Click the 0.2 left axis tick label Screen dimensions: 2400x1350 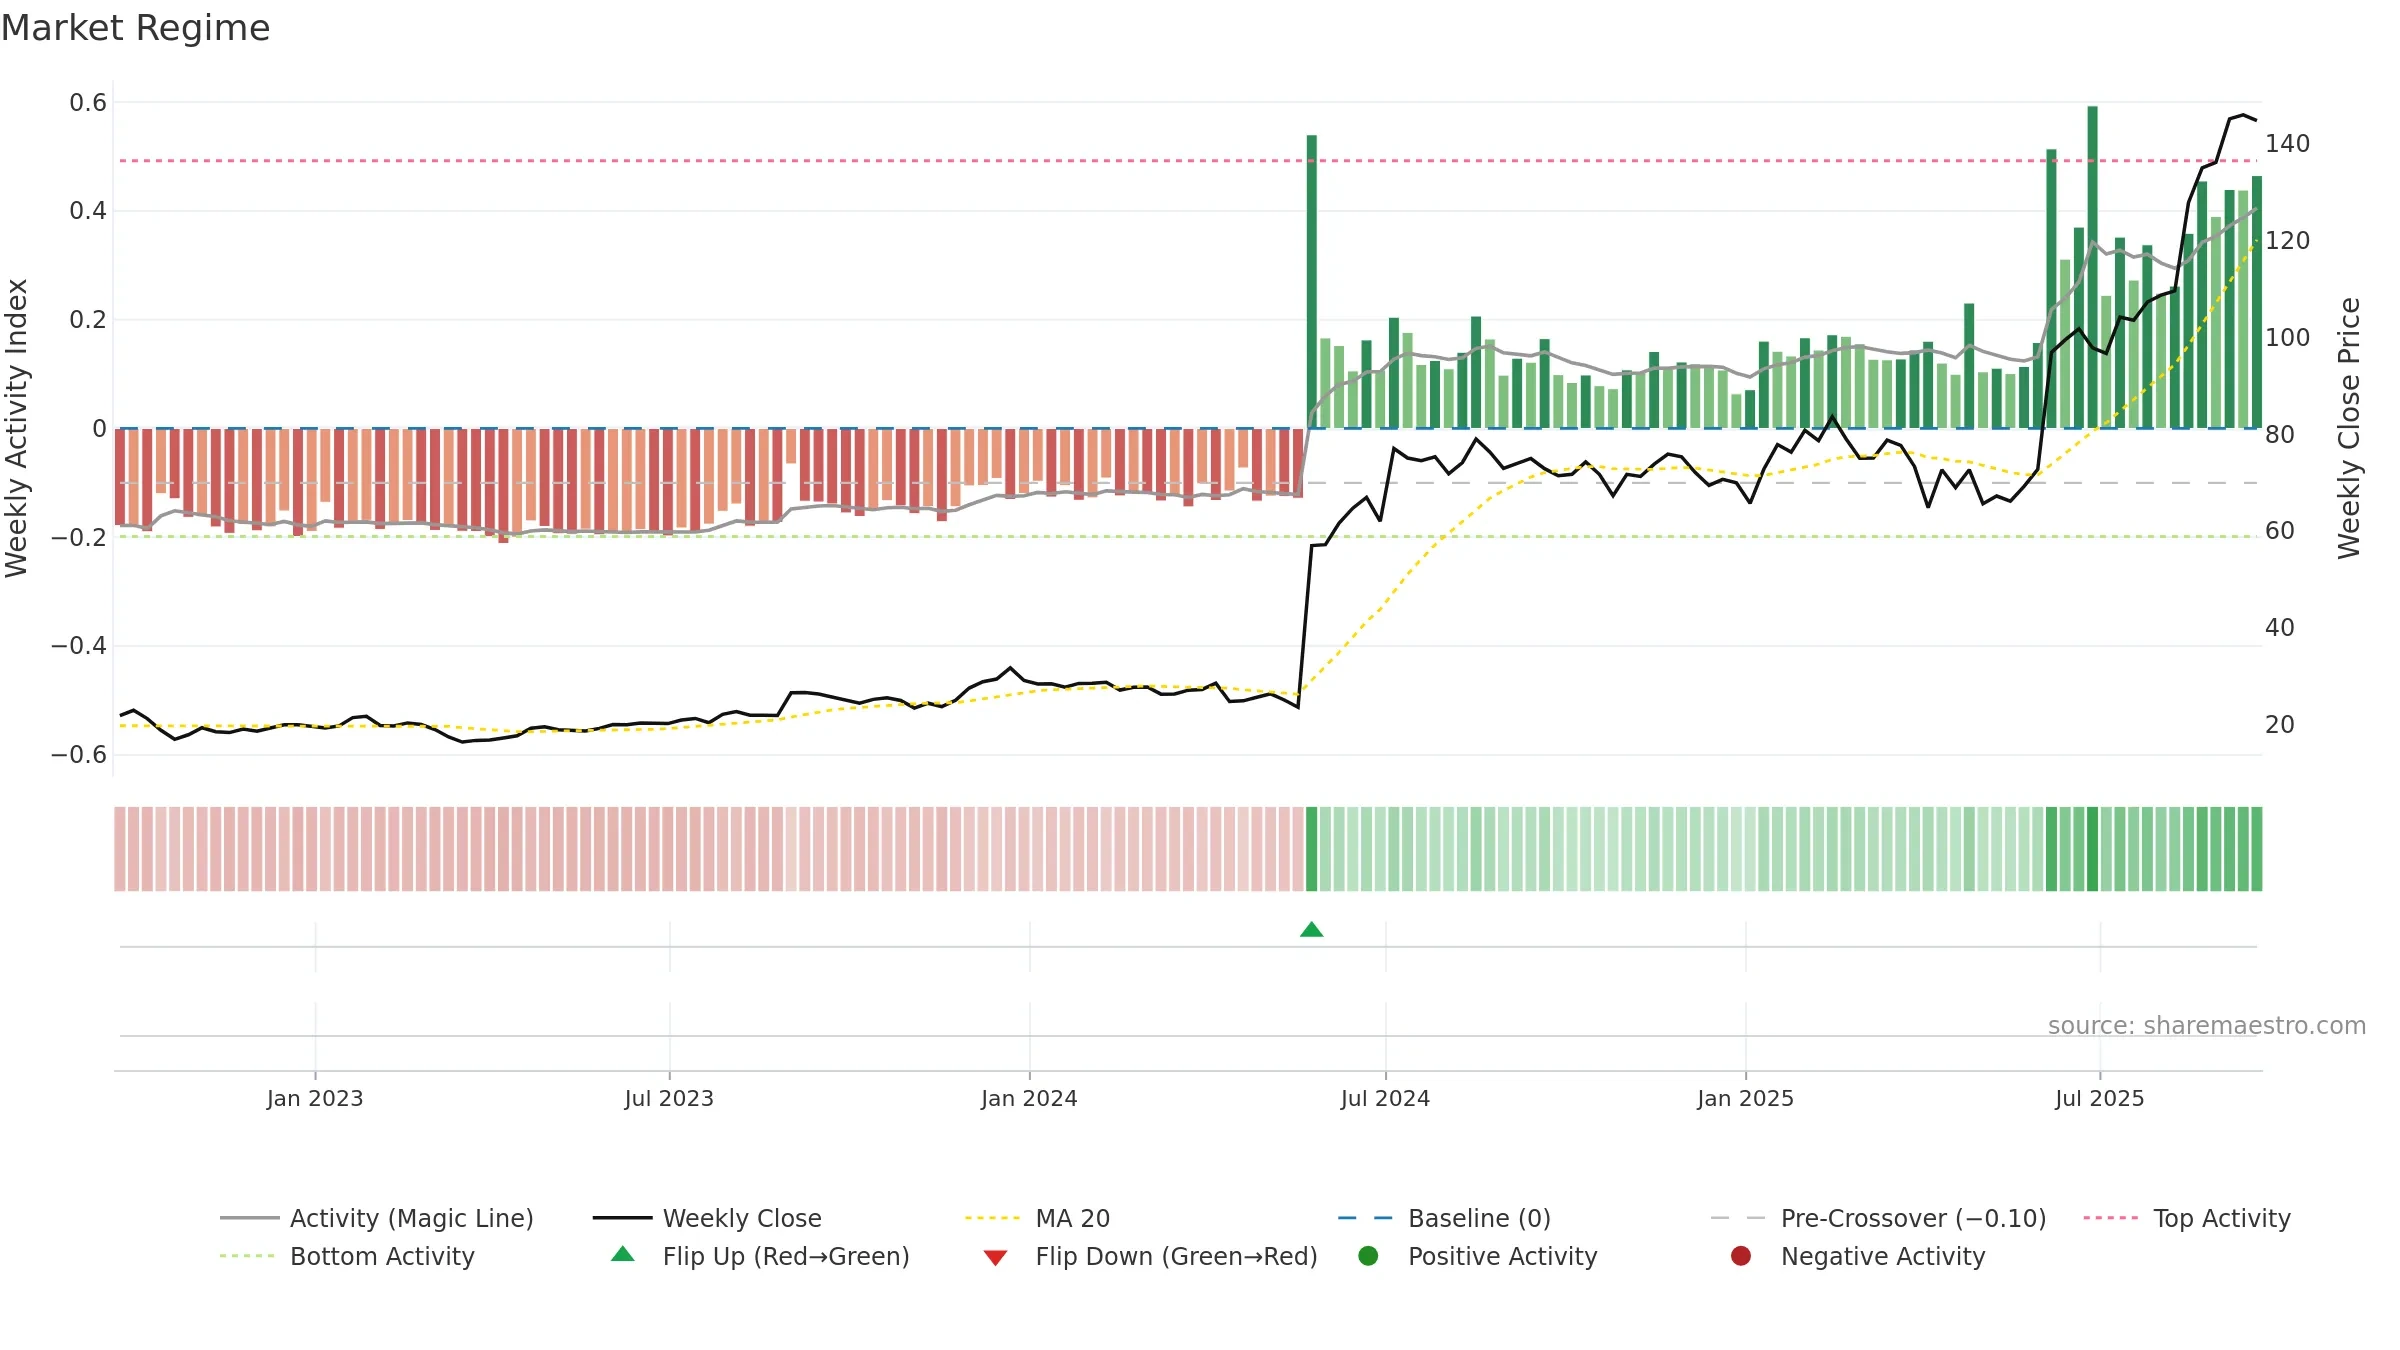[88, 320]
